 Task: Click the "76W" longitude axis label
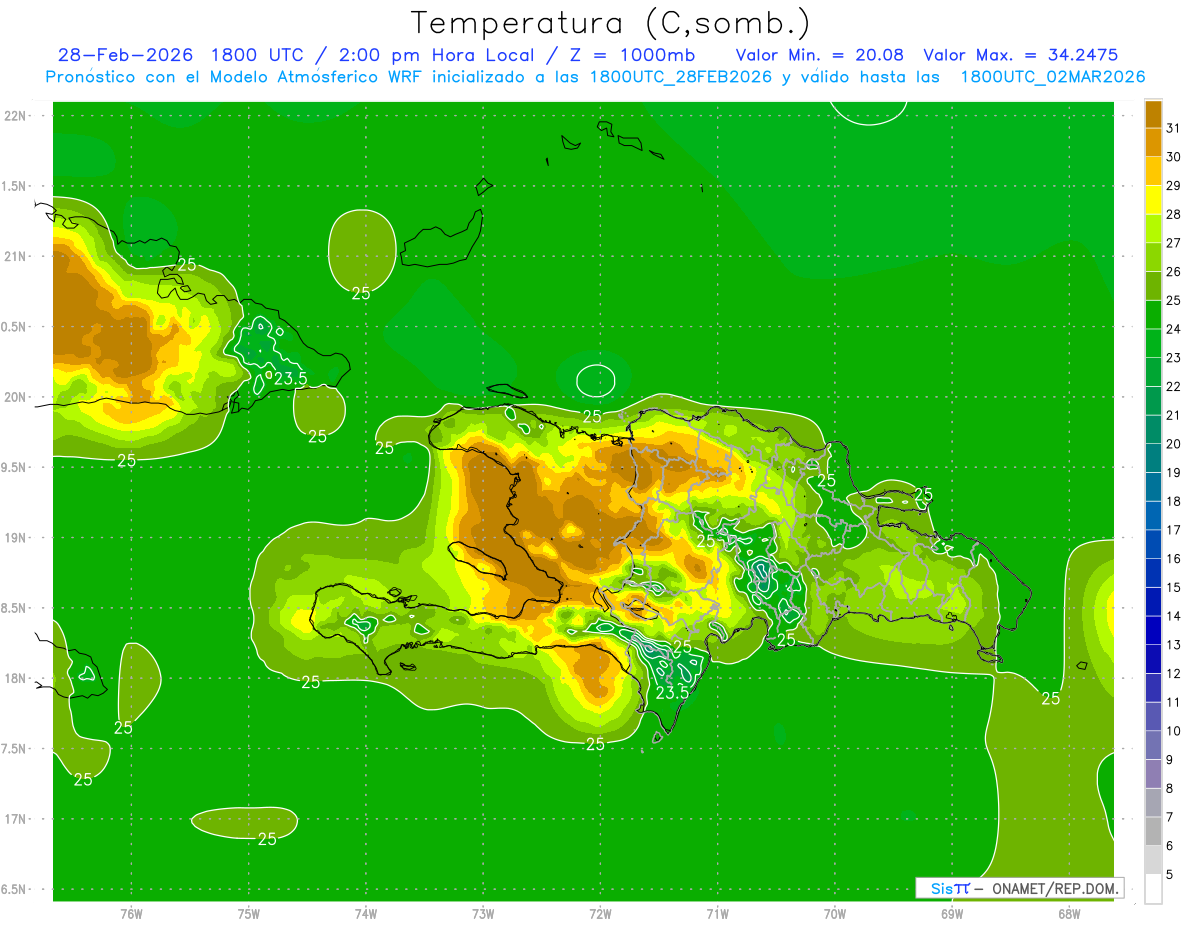pyautogui.click(x=131, y=913)
